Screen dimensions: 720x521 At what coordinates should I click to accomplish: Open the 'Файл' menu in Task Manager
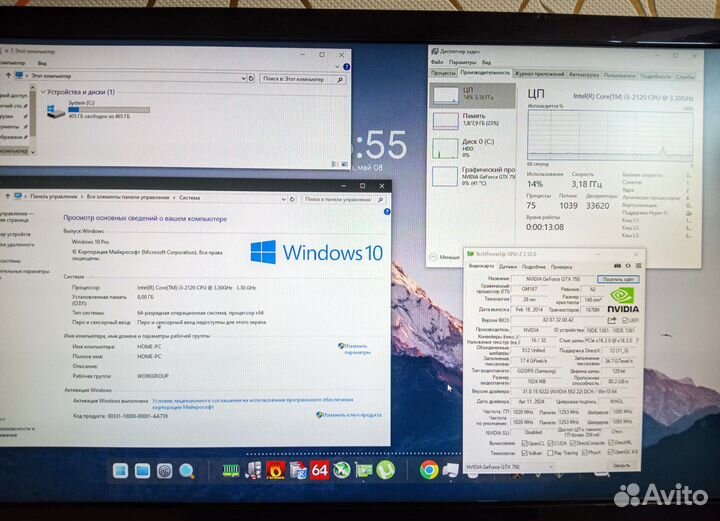[437, 62]
